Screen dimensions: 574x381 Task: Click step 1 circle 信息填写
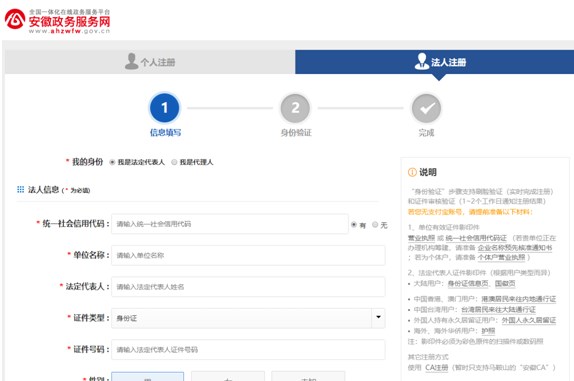(165, 108)
